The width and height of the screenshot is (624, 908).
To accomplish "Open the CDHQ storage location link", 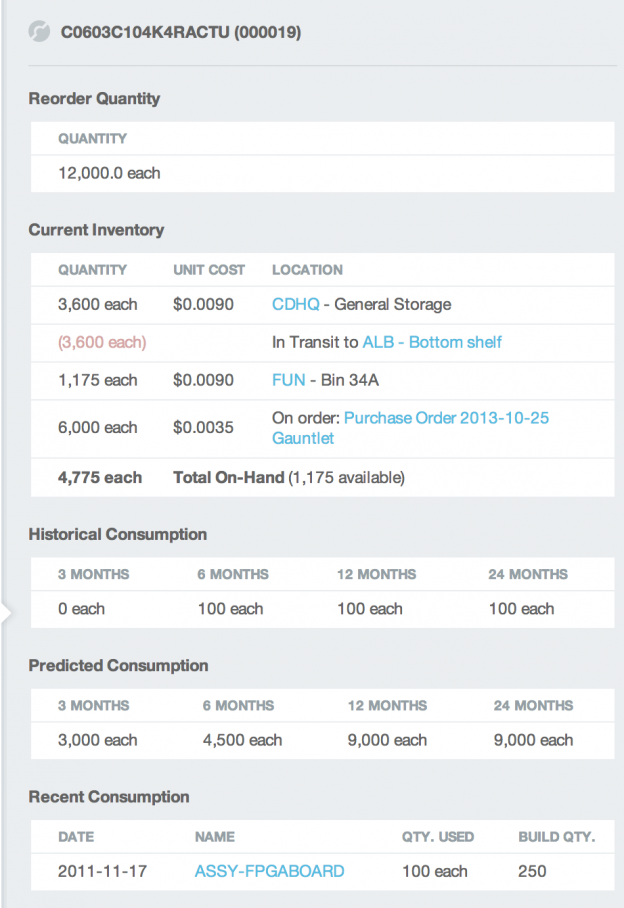I will 295,304.
